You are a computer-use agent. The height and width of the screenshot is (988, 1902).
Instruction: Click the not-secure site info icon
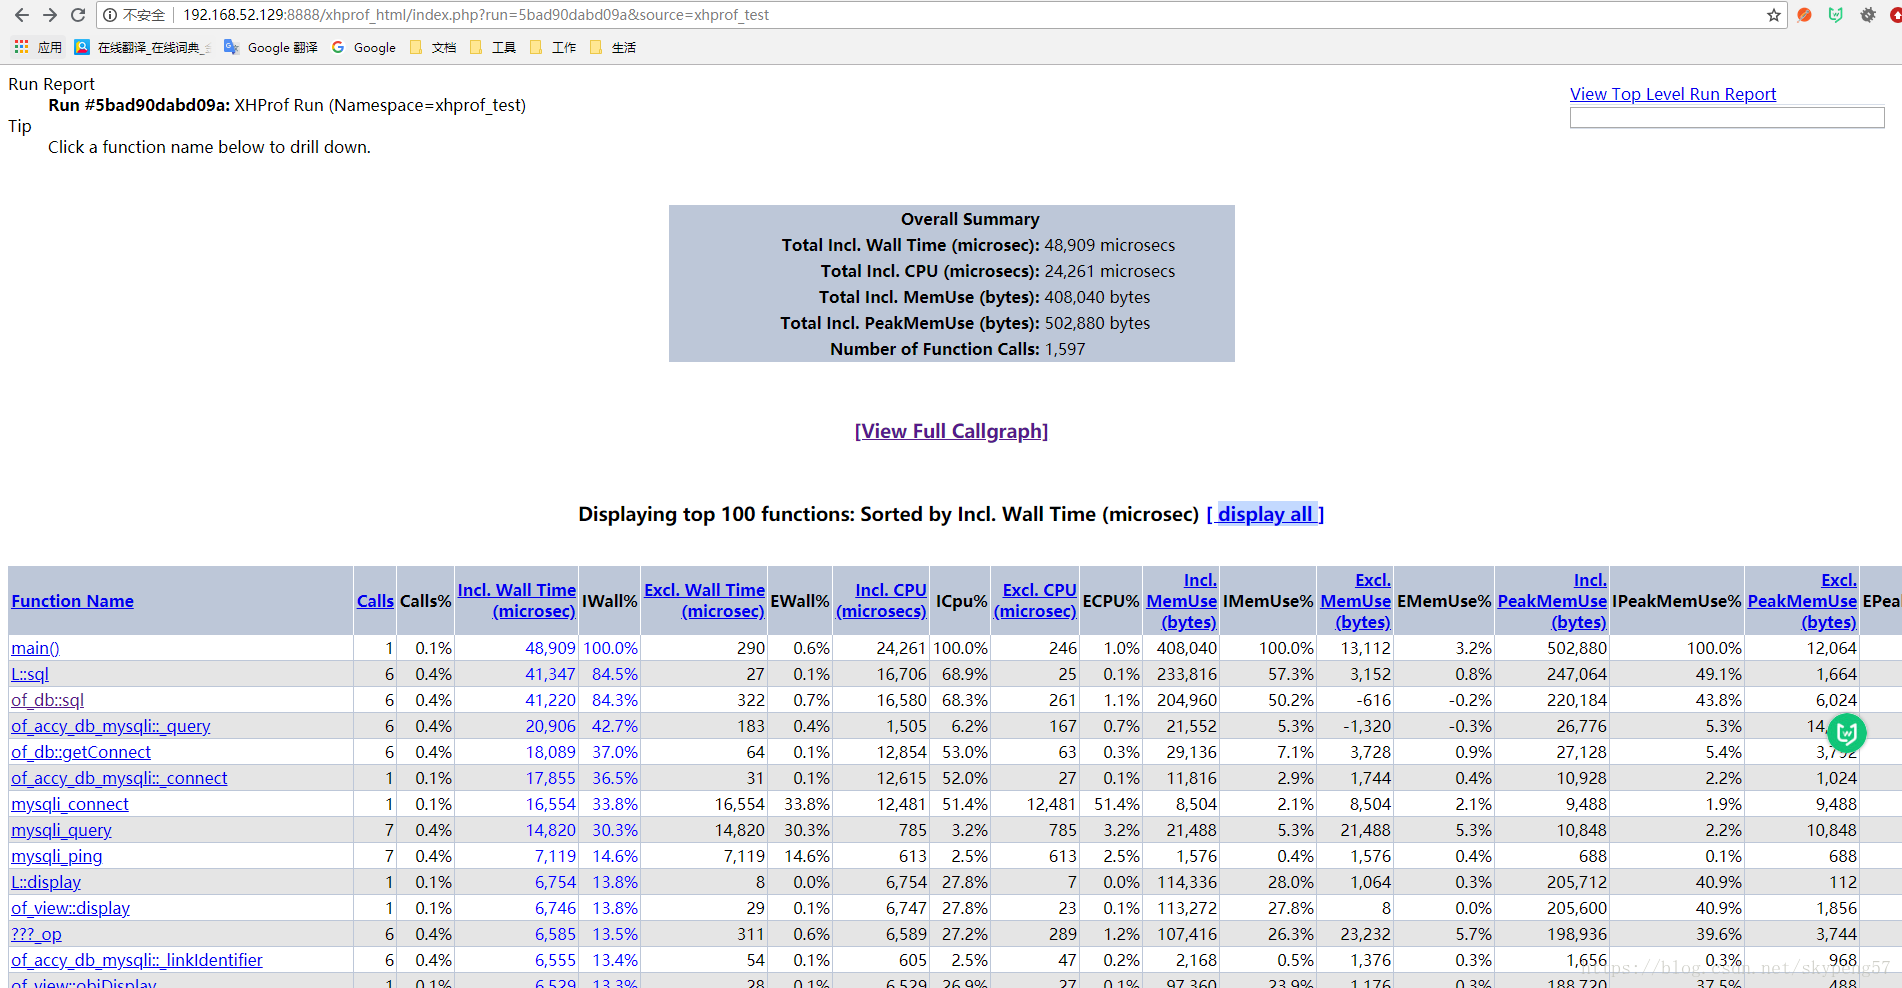[110, 15]
